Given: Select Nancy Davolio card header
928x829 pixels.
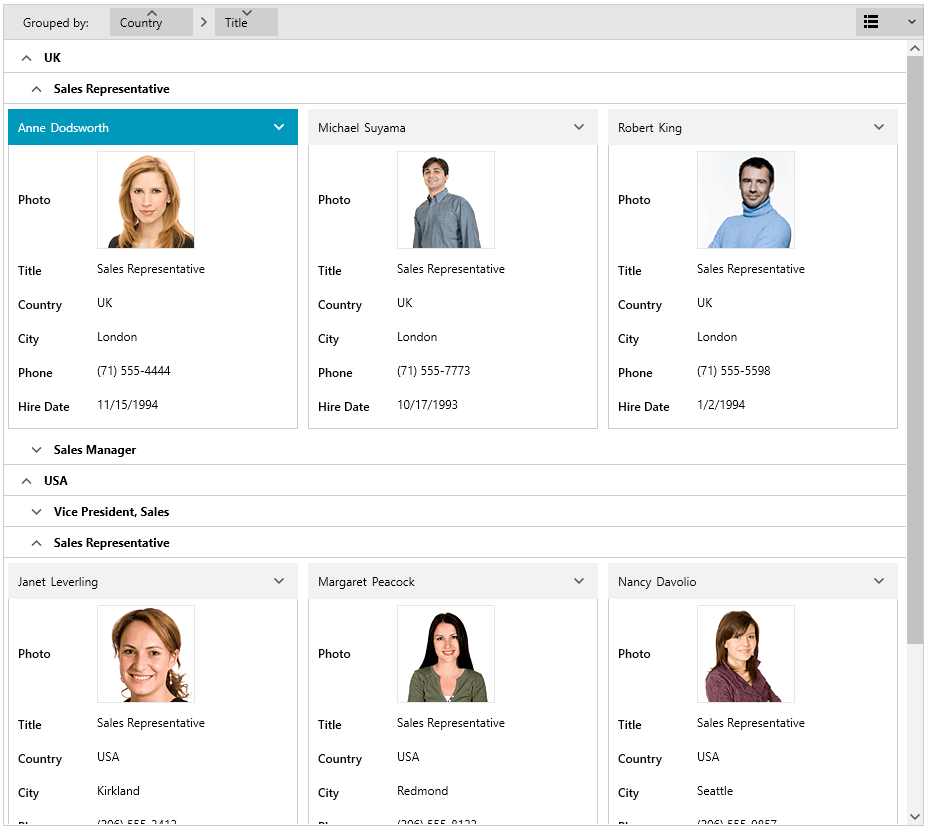Looking at the screenshot, I should (x=753, y=581).
